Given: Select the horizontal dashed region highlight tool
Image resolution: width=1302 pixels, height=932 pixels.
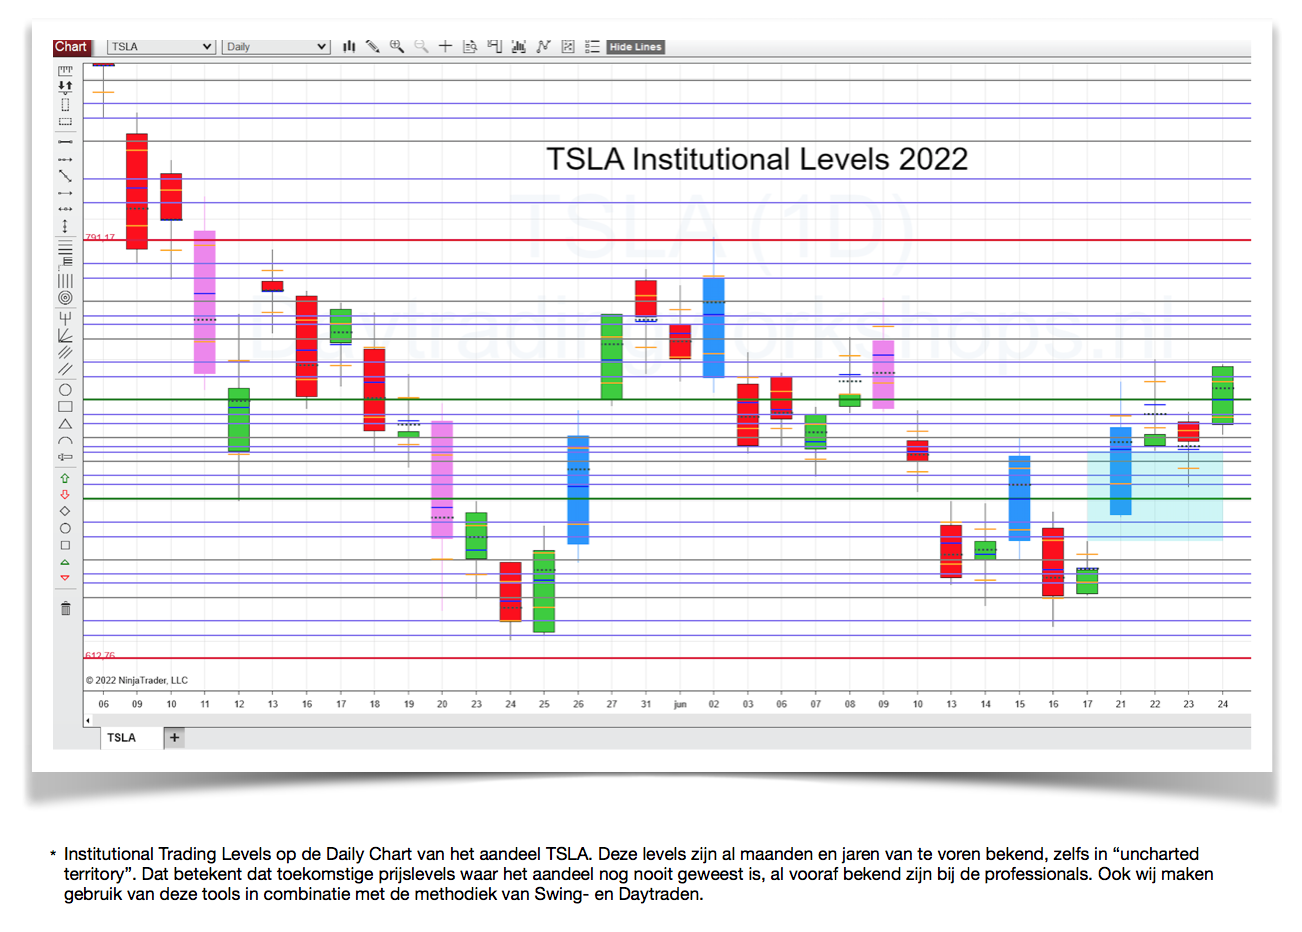Looking at the screenshot, I should [x=65, y=122].
